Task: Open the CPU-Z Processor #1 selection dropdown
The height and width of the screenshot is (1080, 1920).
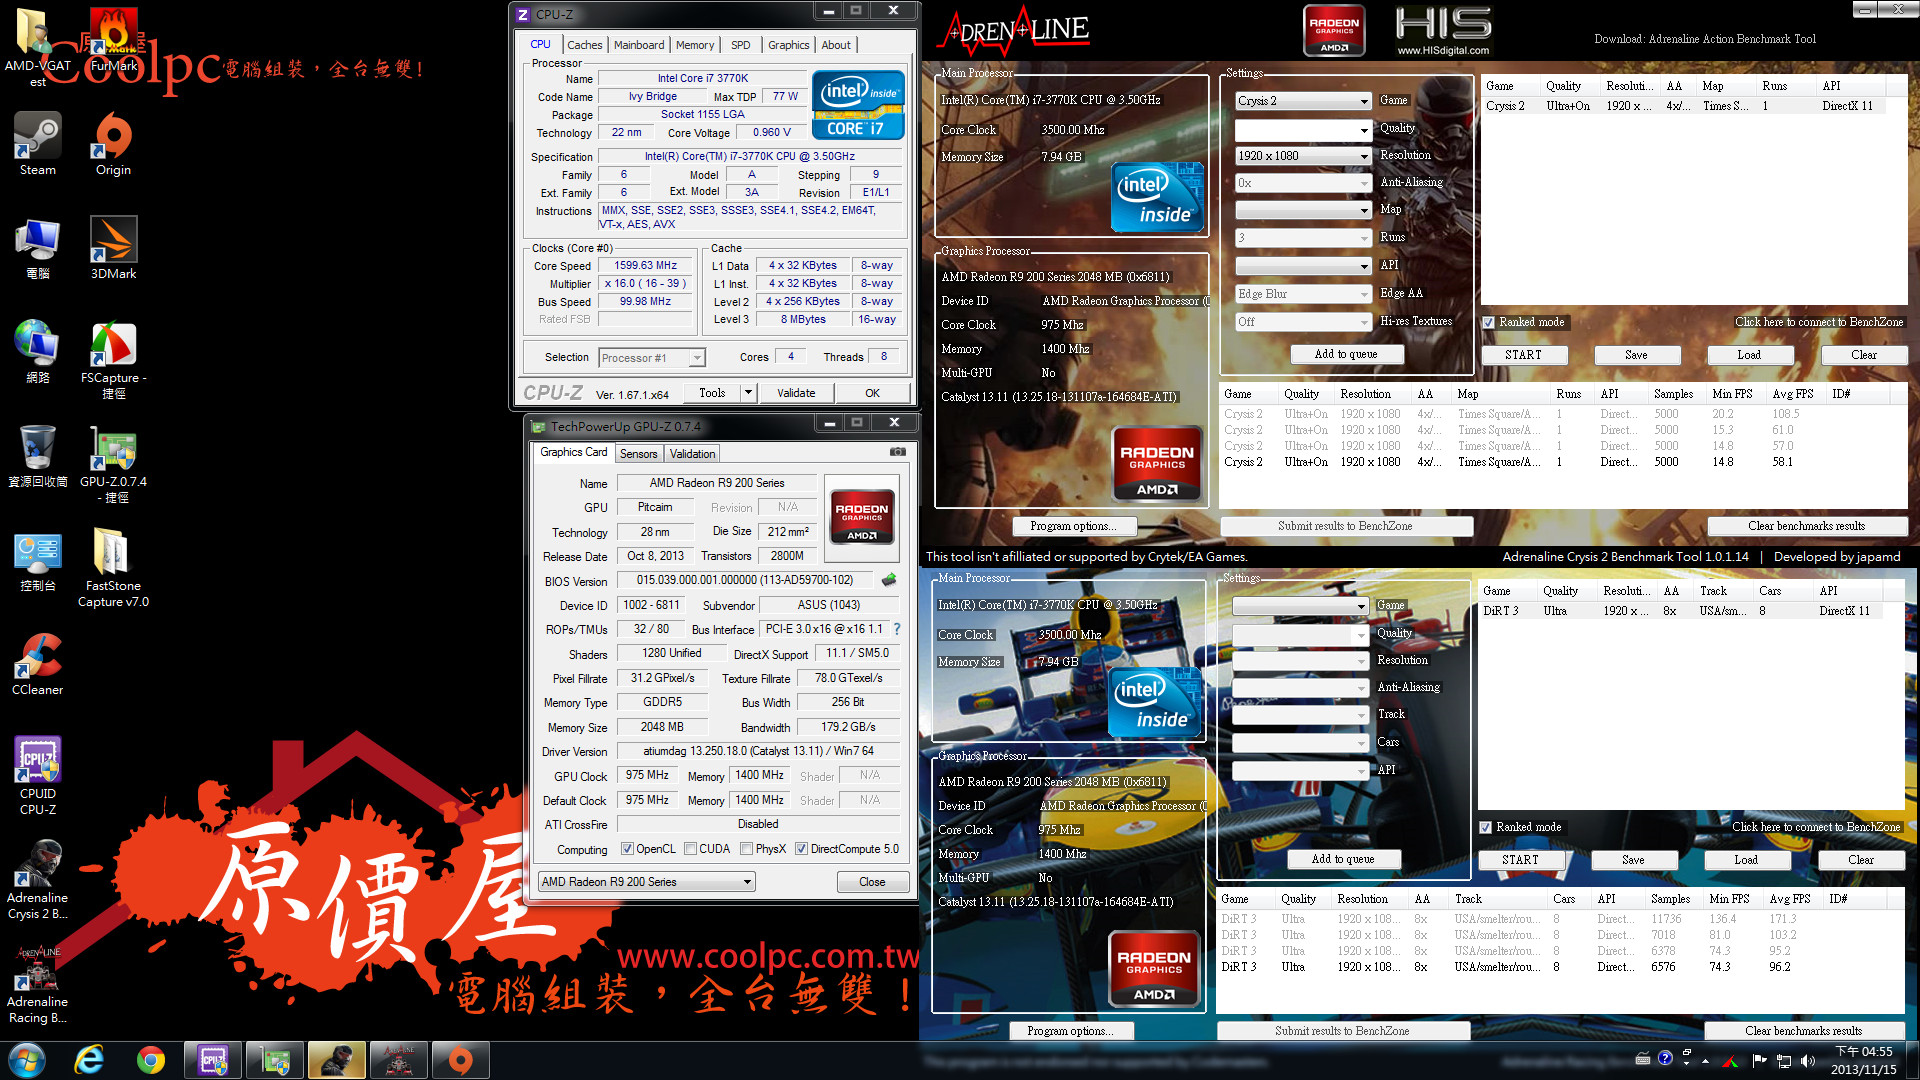Action: [x=651, y=358]
